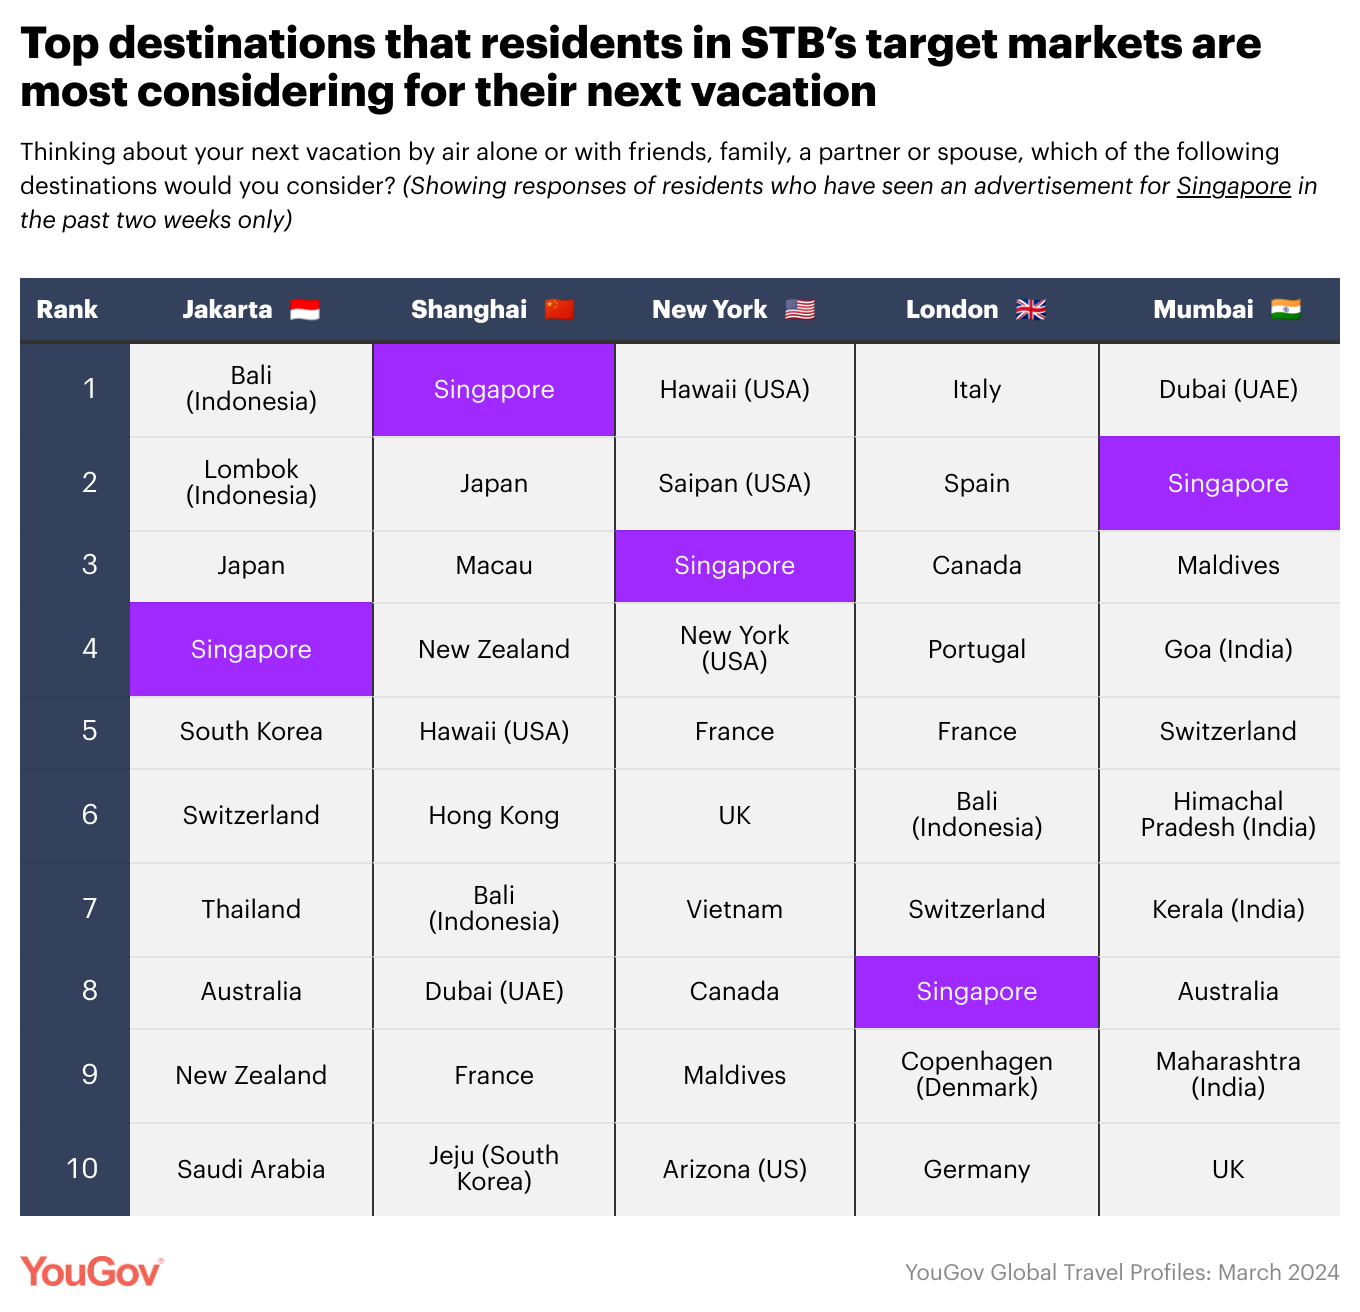
Task: Select the Jakarta column header
Action: pyautogui.click(x=227, y=310)
